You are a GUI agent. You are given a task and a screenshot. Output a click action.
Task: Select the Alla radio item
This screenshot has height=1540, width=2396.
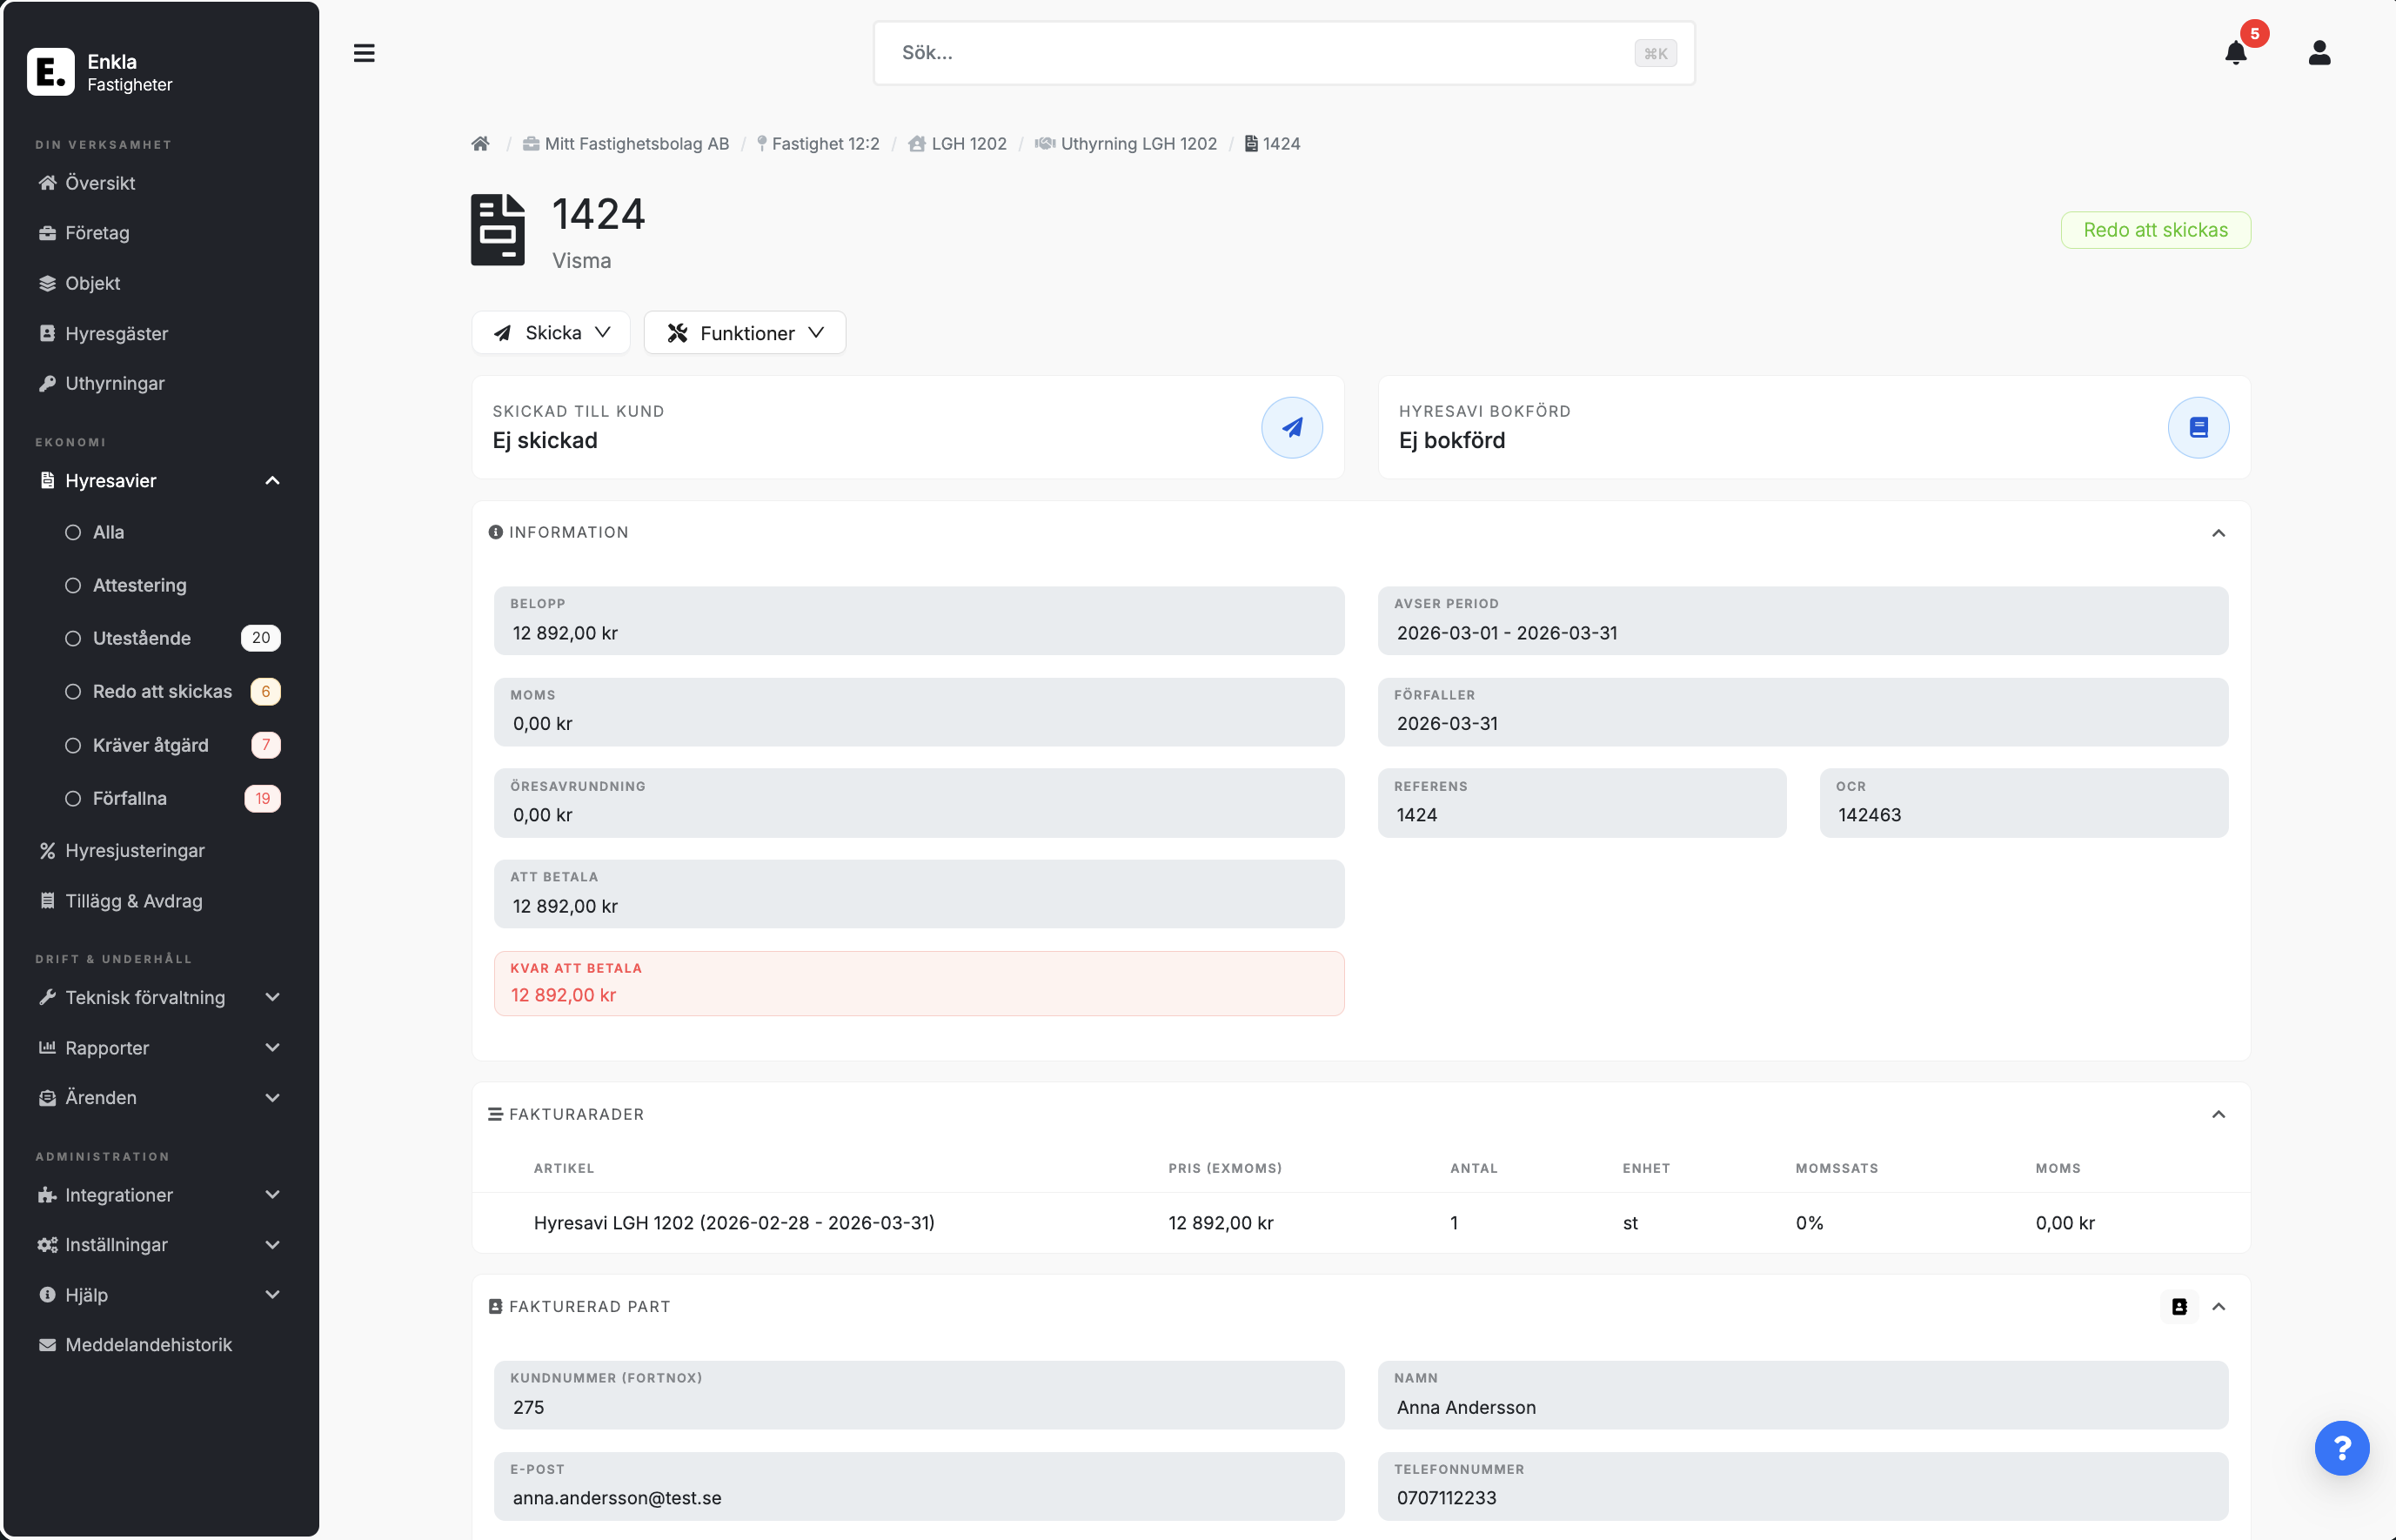[x=108, y=532]
